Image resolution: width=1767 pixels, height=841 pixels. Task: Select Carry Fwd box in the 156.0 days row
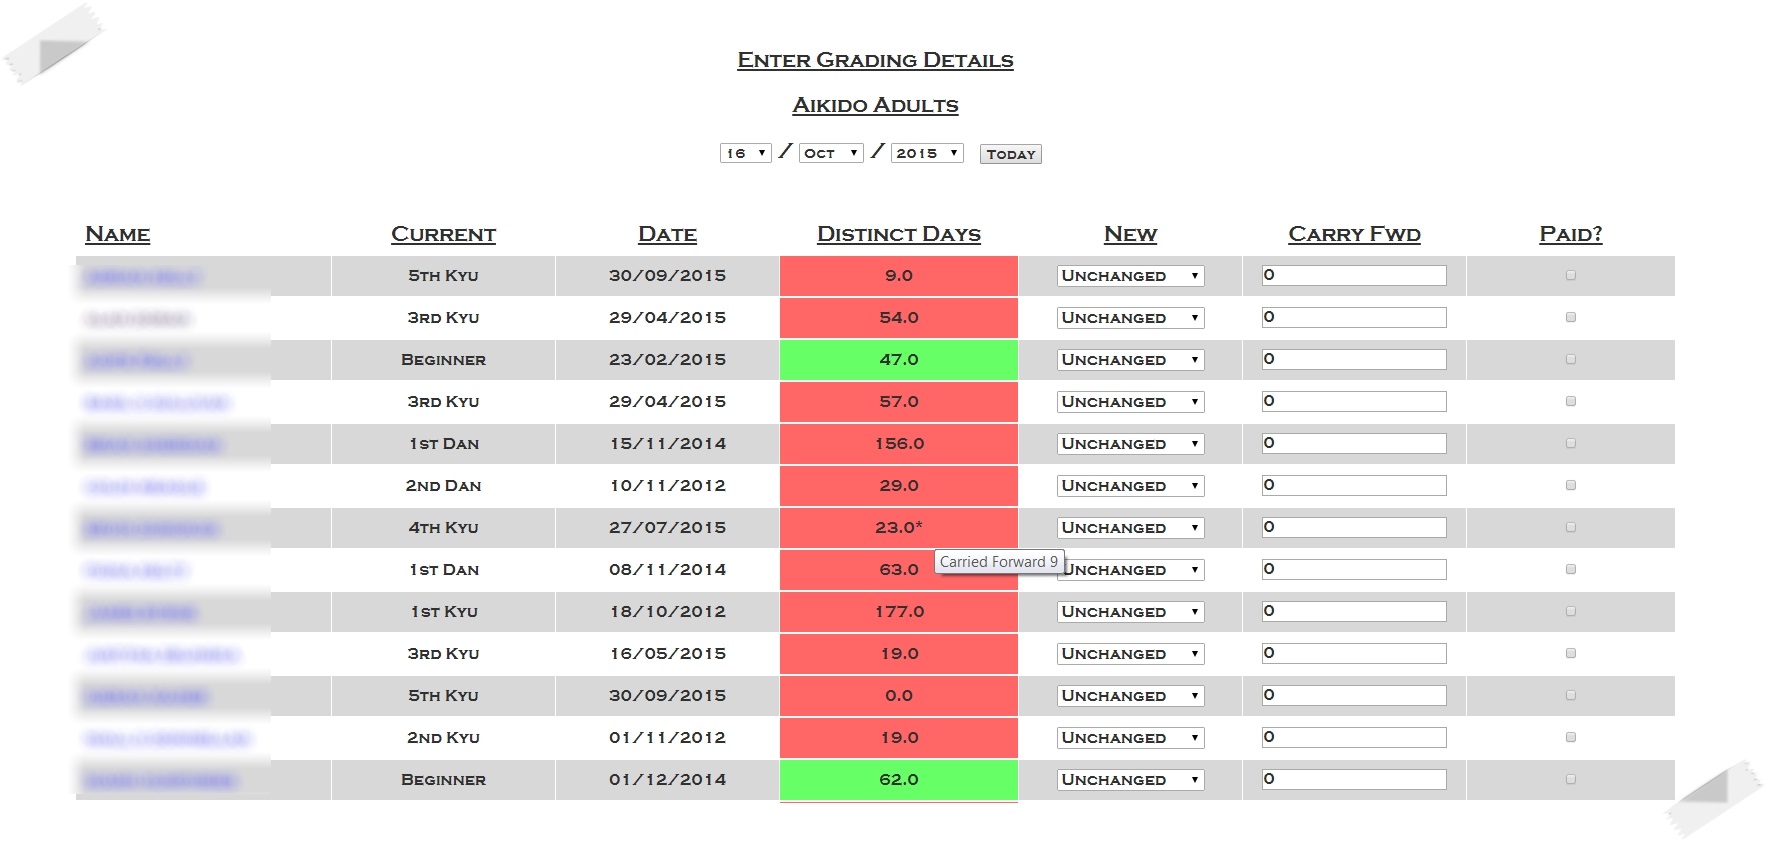(x=1353, y=443)
